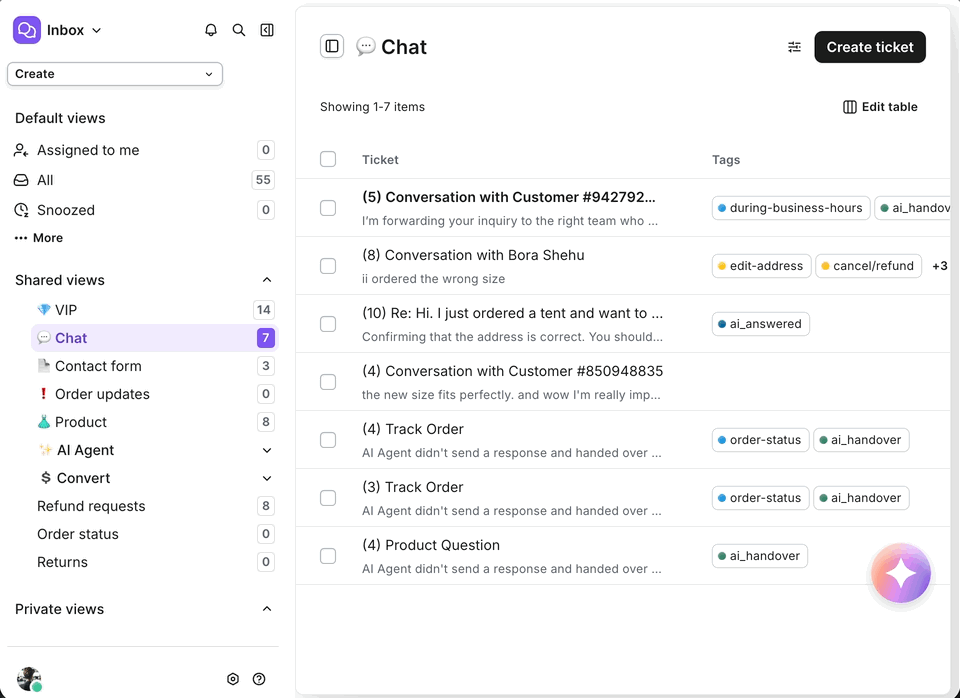
Task: Click the purple Inbox app logo
Action: [x=27, y=30]
